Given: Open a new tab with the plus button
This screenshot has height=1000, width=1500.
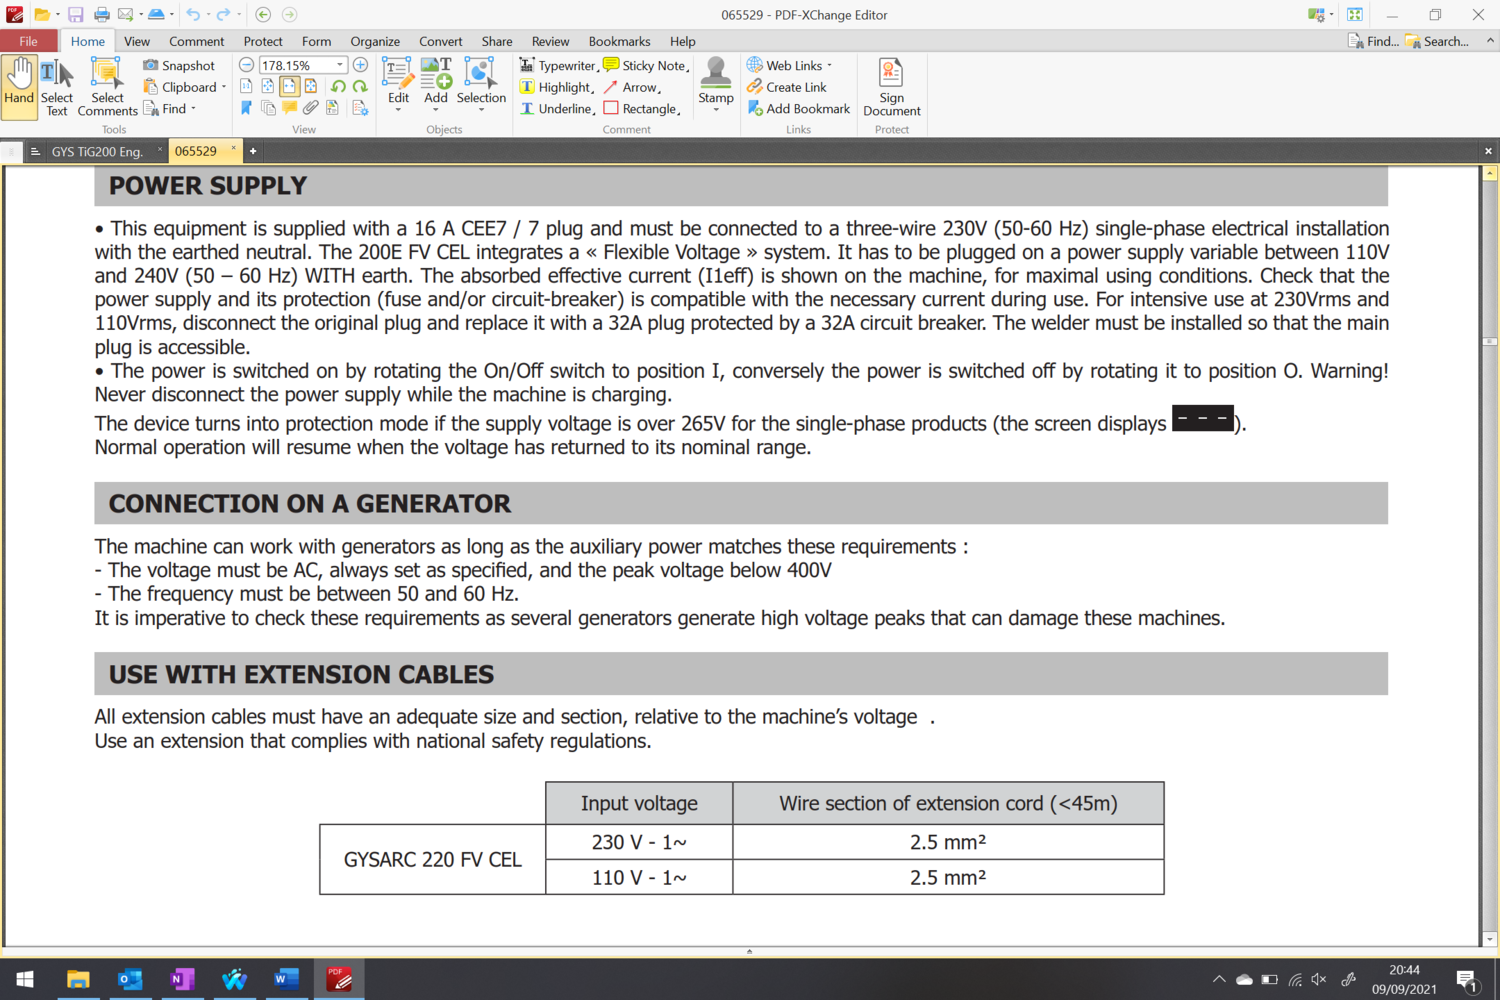Looking at the screenshot, I should tap(253, 151).
